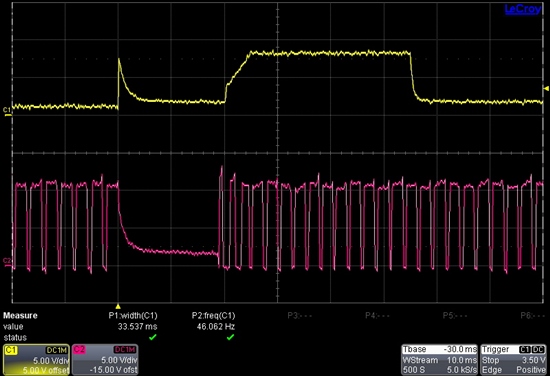Screen dimensions: 550x376
Task: Click the green status checkmark under P1
Action: [x=153, y=337]
